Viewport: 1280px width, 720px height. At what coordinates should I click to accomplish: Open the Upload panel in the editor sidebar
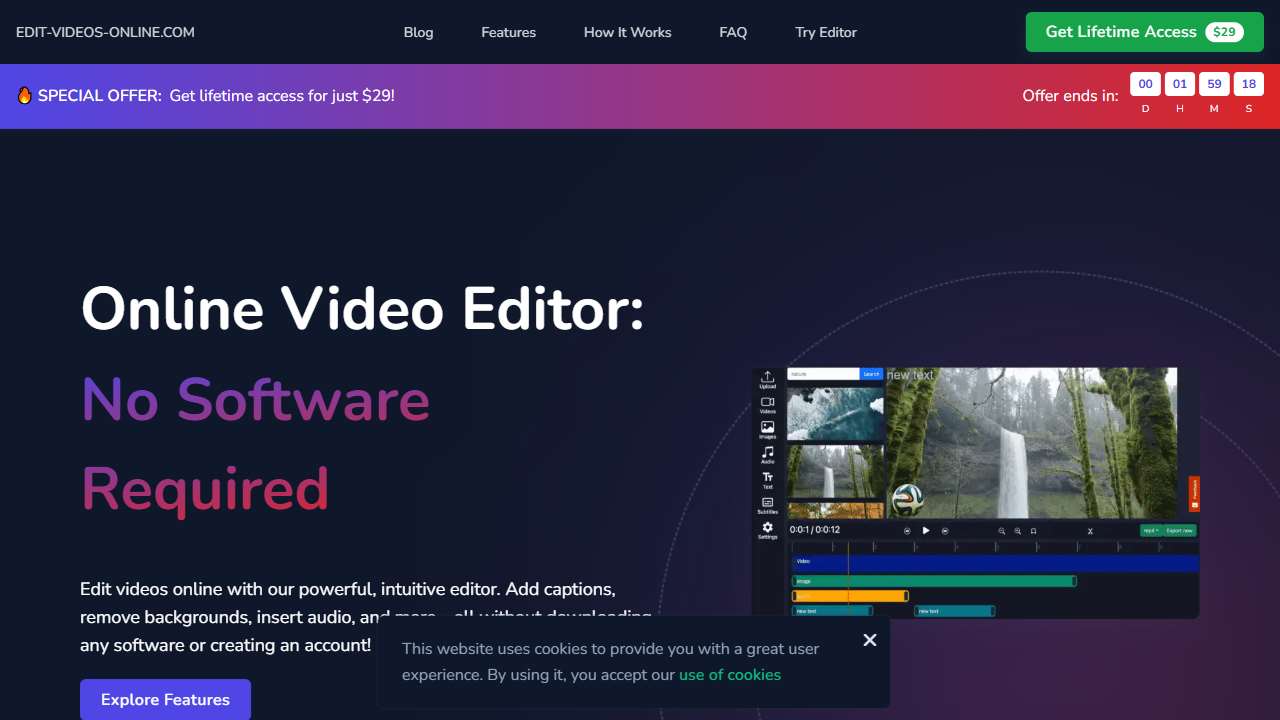pos(767,377)
